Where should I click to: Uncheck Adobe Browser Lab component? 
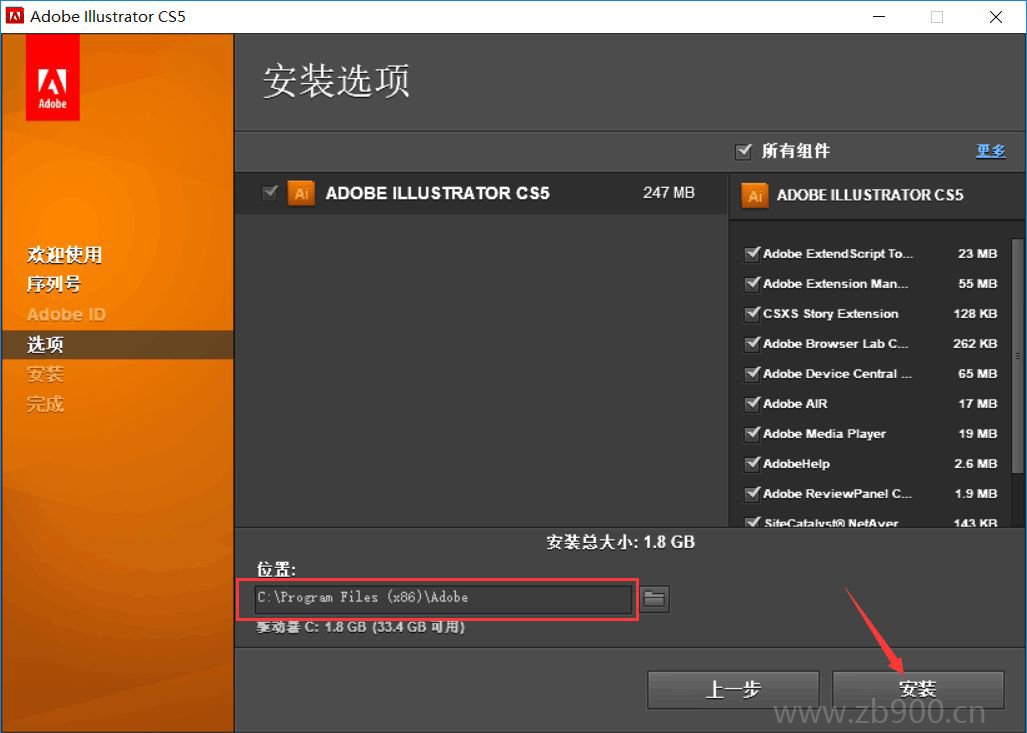pos(752,344)
